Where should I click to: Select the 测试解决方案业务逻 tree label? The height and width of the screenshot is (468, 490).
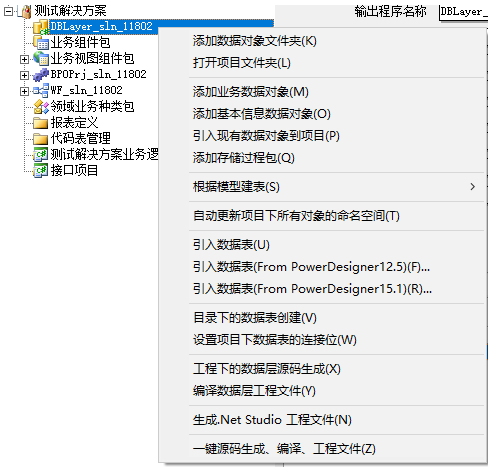(x=104, y=154)
